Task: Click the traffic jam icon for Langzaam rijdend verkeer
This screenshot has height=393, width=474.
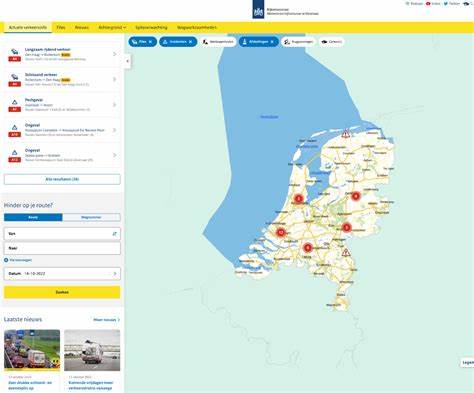Action: click(x=15, y=52)
